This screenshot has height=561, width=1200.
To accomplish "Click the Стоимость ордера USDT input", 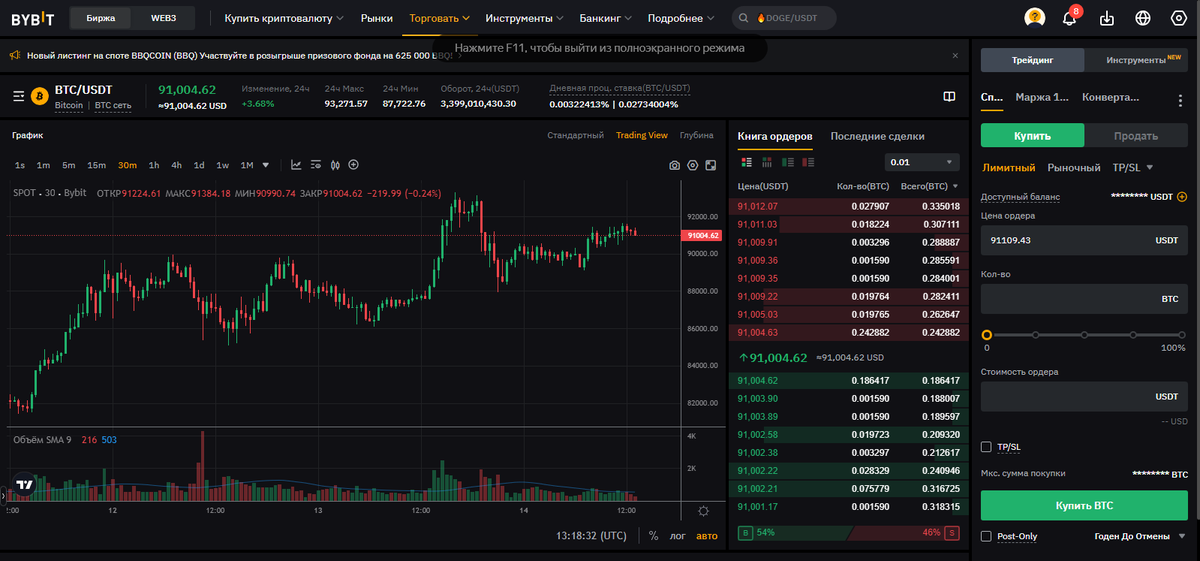I will click(x=1084, y=396).
